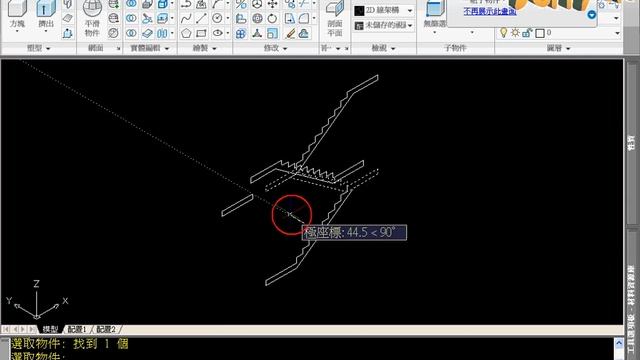640x360 pixels.
Task: Click the black 2D 線架構 visual style swatch
Action: tap(359, 10)
